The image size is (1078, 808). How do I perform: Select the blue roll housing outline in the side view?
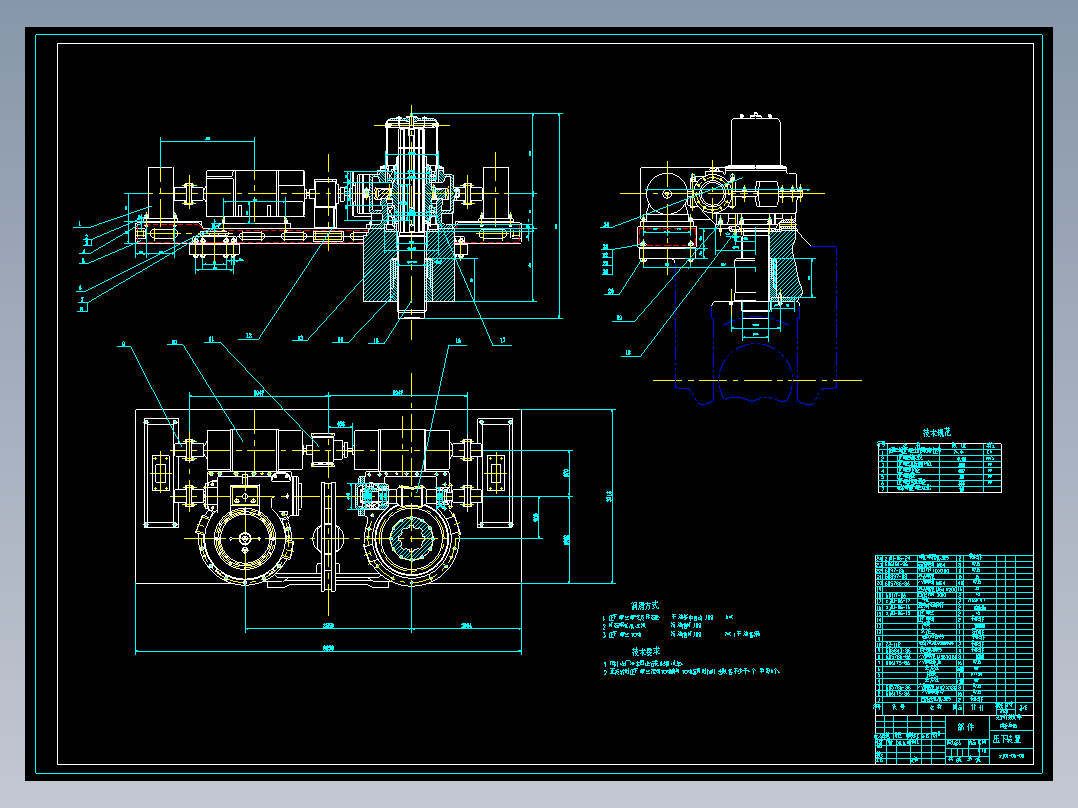(756, 323)
